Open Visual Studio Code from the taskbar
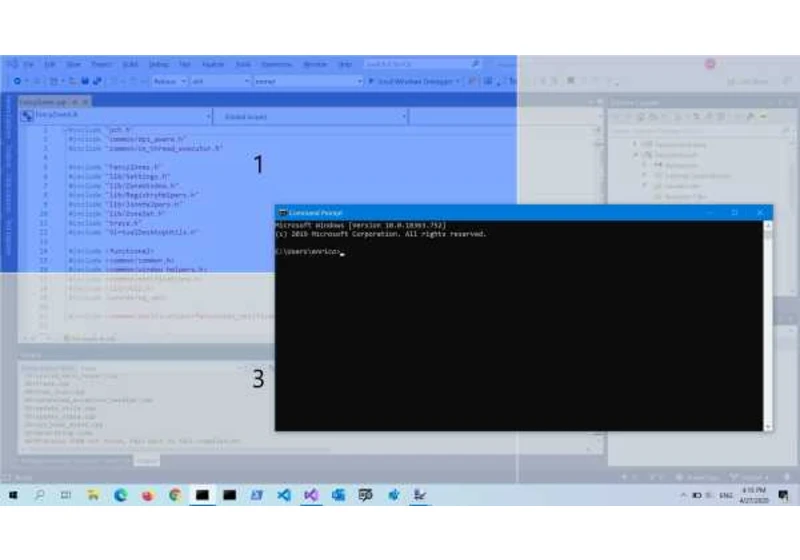Viewport: 800px width, 560px height. (284, 495)
